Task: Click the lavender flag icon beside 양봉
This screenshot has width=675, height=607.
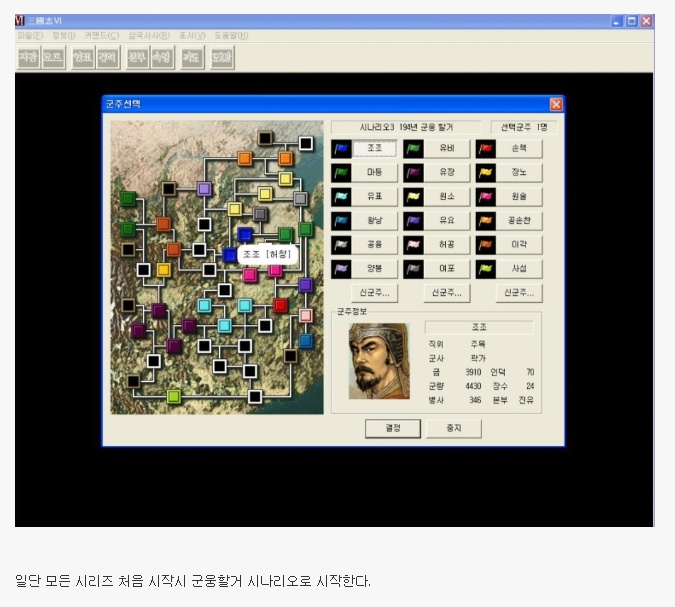Action: pos(341,269)
